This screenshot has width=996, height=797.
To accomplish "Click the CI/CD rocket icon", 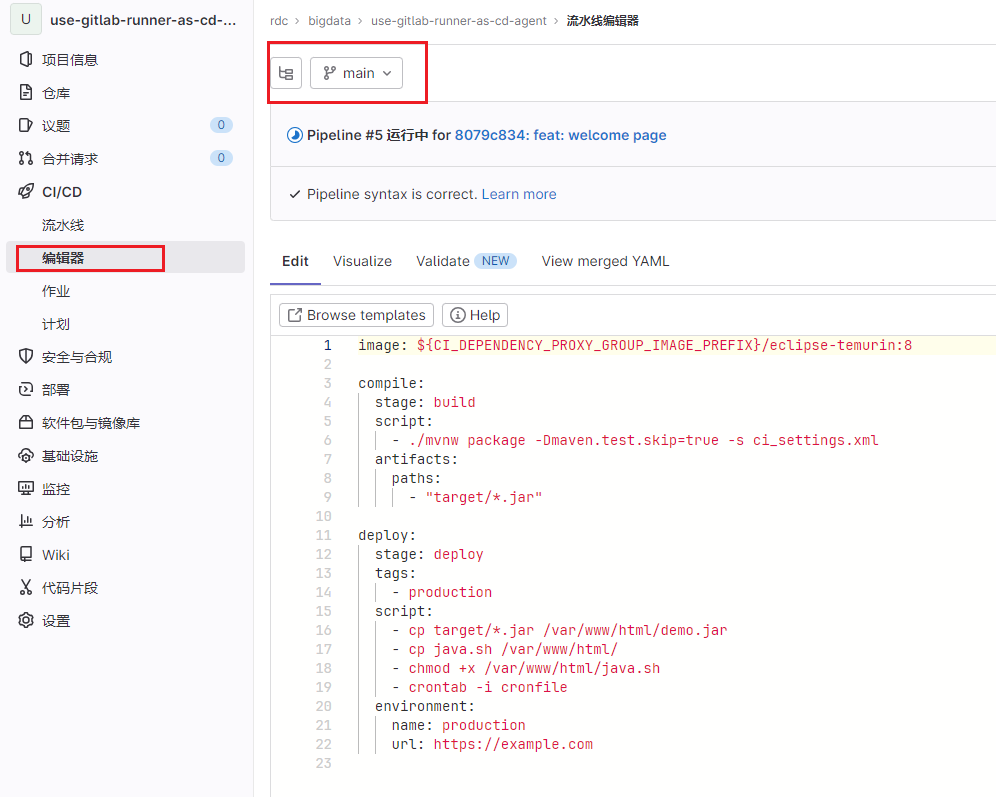I will pyautogui.click(x=26, y=192).
